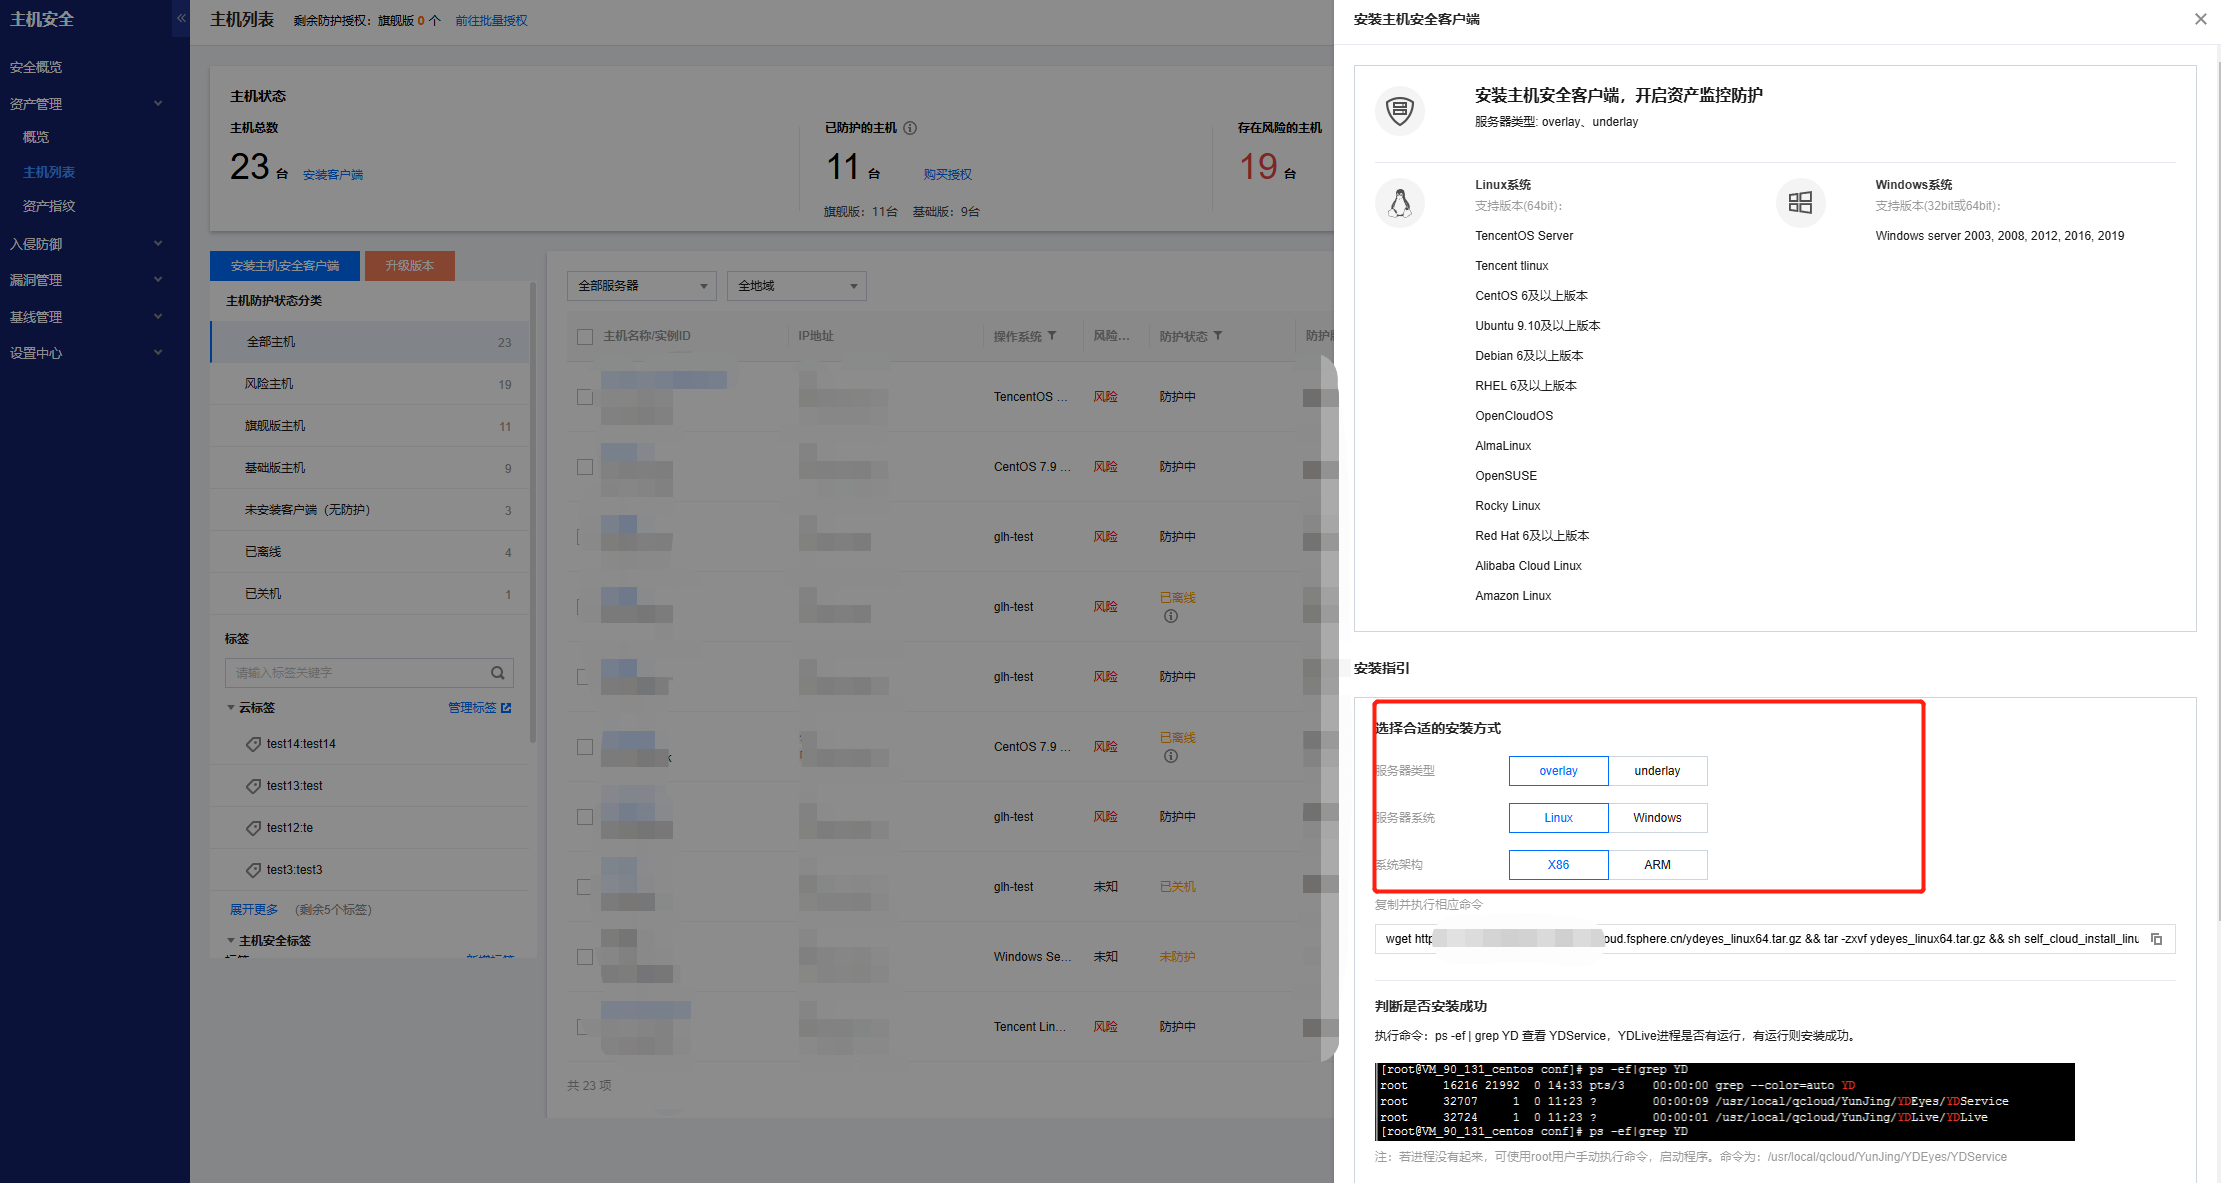
Task: Choose underlay server type
Action: click(x=1656, y=771)
